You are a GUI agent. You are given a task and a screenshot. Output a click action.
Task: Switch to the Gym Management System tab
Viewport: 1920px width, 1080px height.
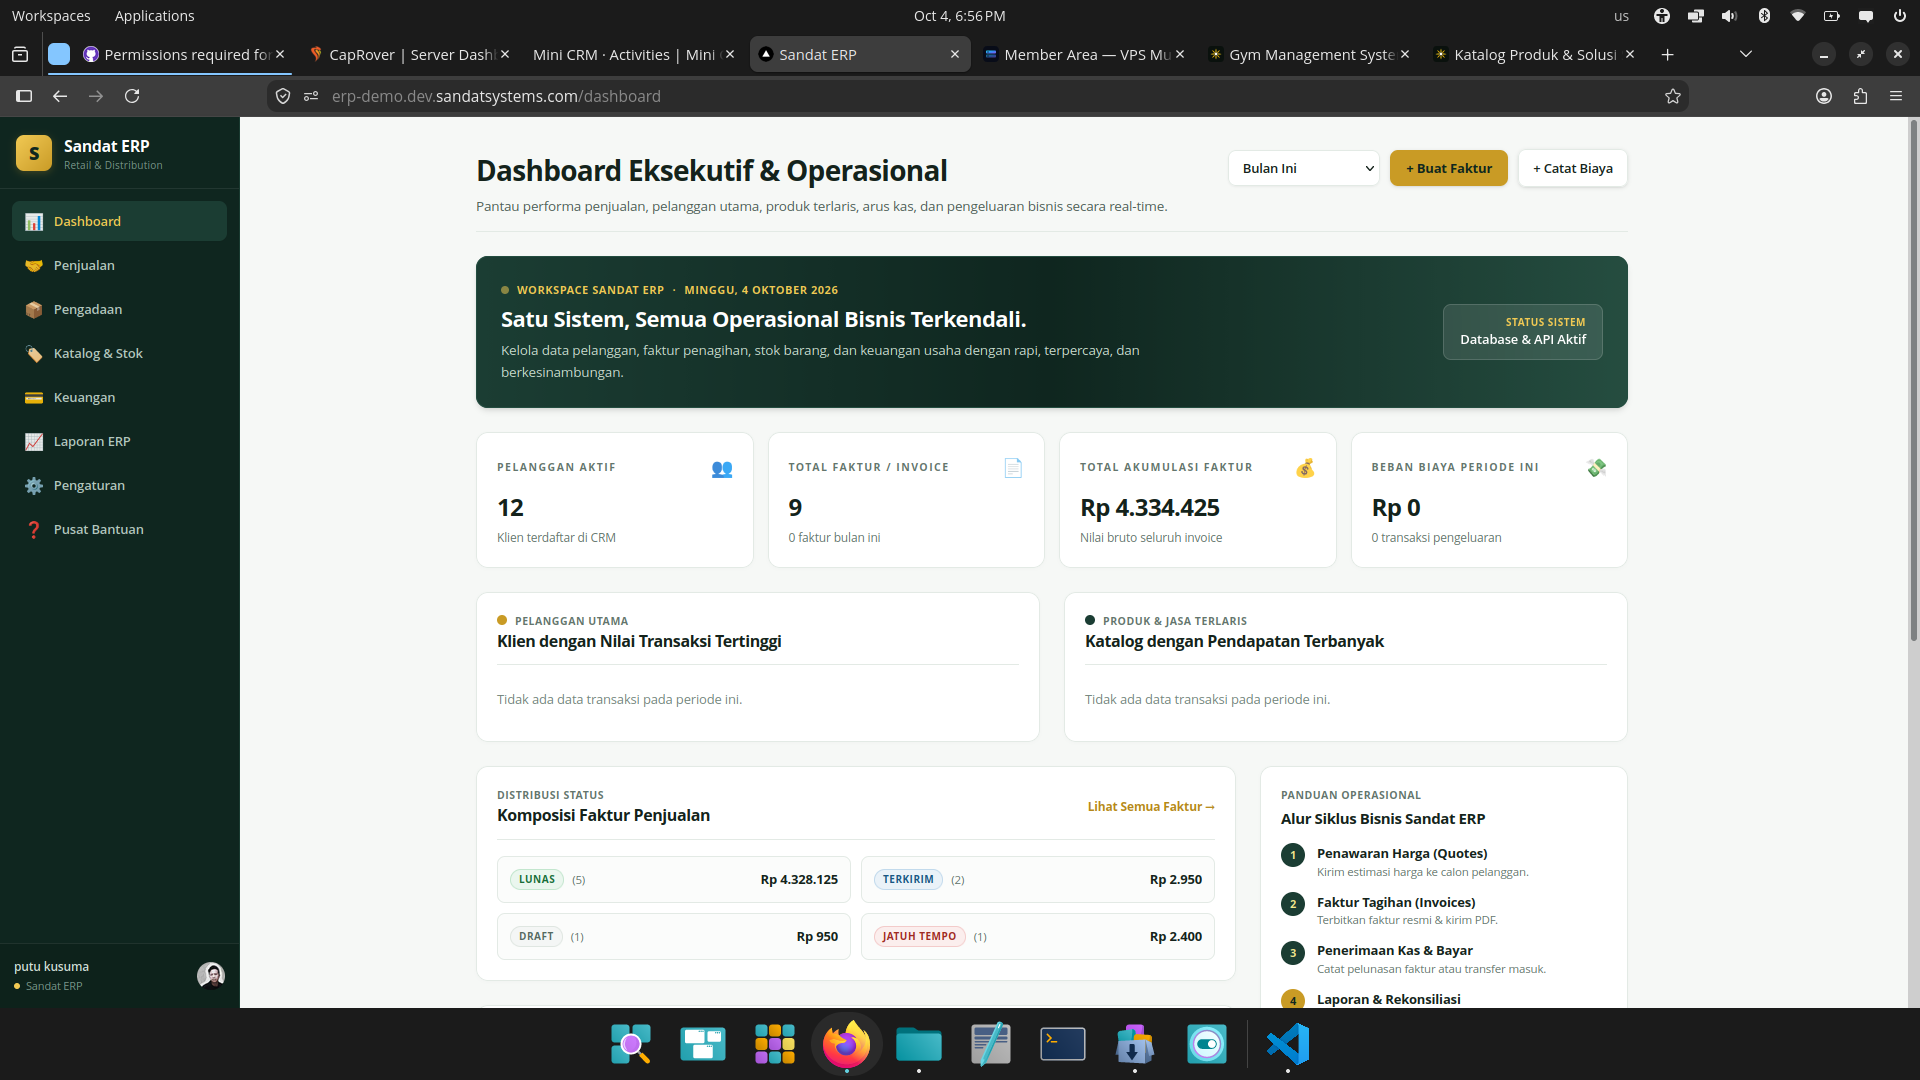tap(1308, 54)
